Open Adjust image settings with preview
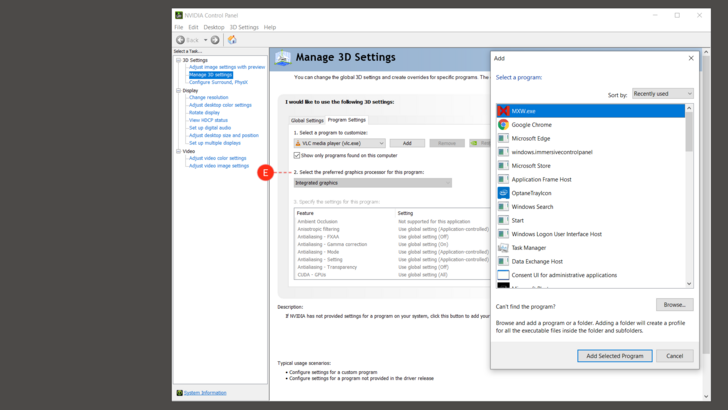The width and height of the screenshot is (728, 410). (227, 67)
